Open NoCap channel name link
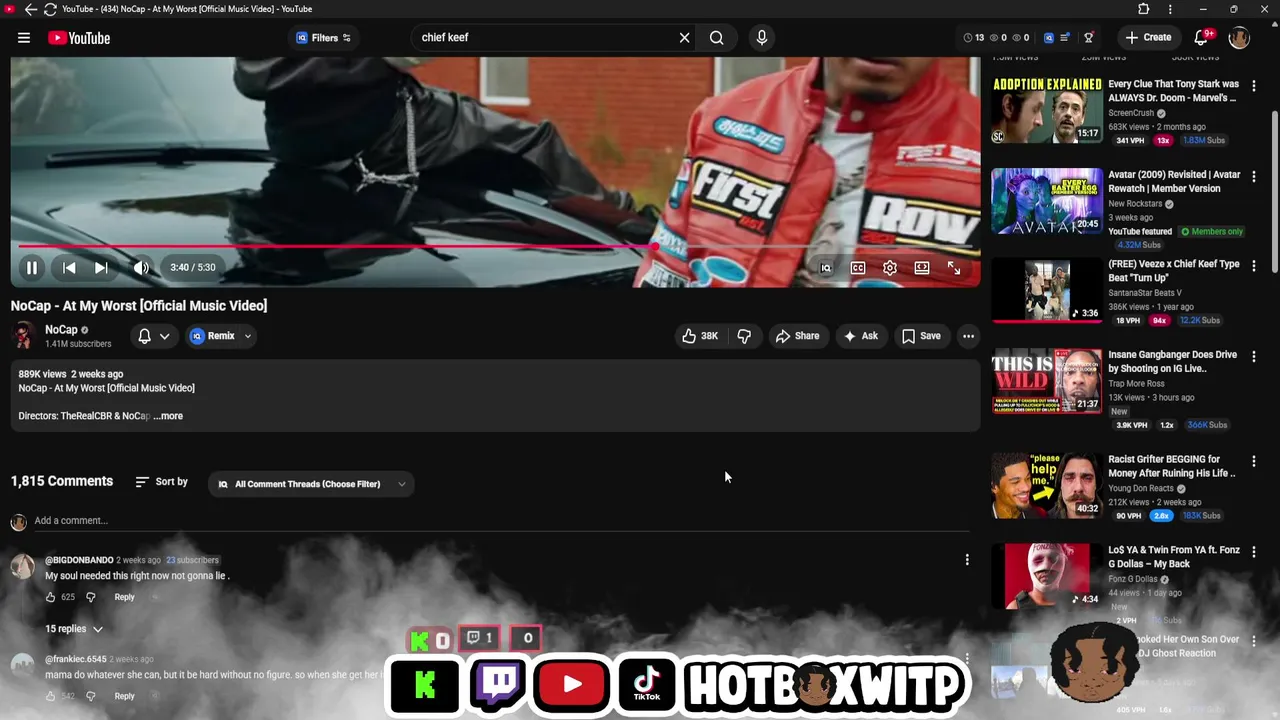The height and width of the screenshot is (720, 1280). coord(61,330)
